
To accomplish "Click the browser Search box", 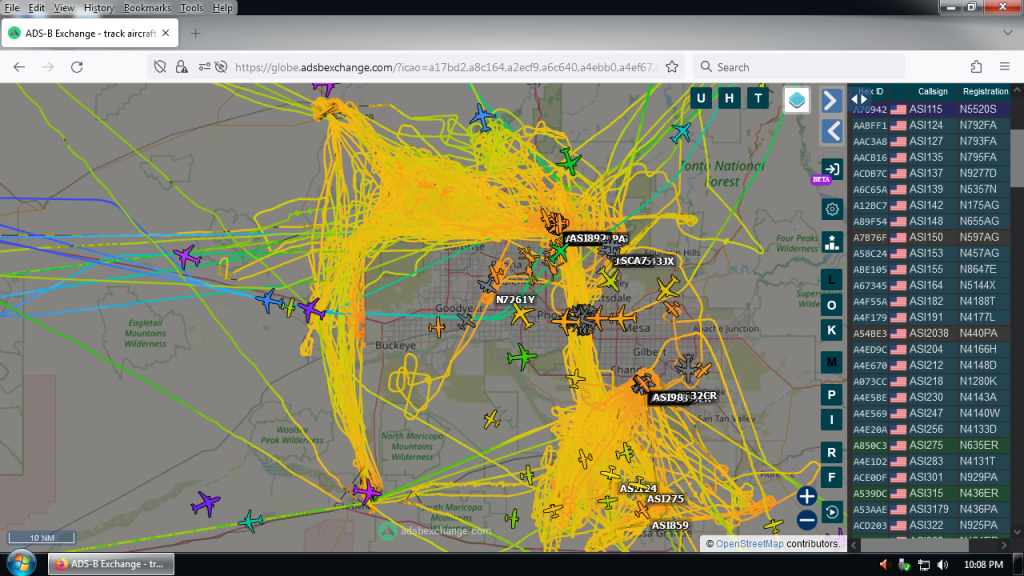I will coord(799,67).
